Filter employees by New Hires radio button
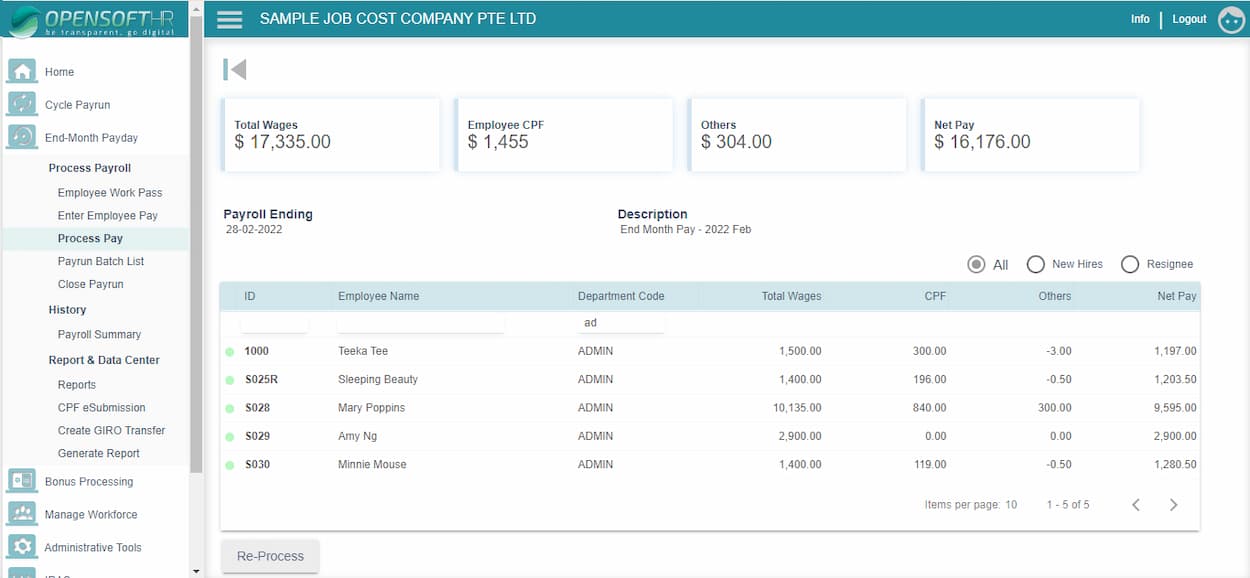This screenshot has height=578, width=1250. point(1036,264)
